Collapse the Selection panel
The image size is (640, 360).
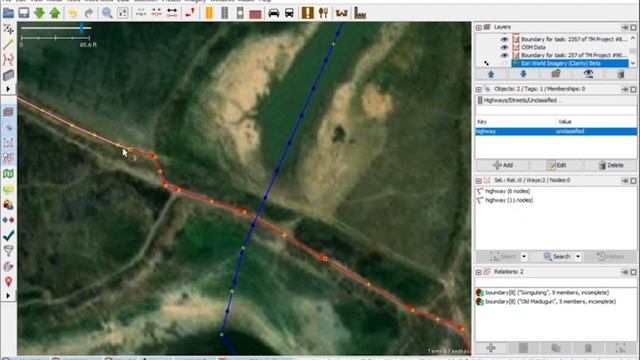coord(479,180)
